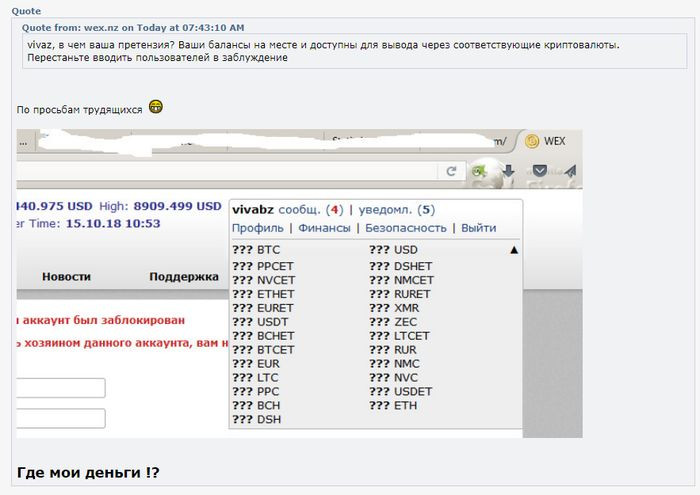Image resolution: width=700 pixels, height=495 pixels.
Task: Select the ??? RUR balance row
Action: [393, 350]
